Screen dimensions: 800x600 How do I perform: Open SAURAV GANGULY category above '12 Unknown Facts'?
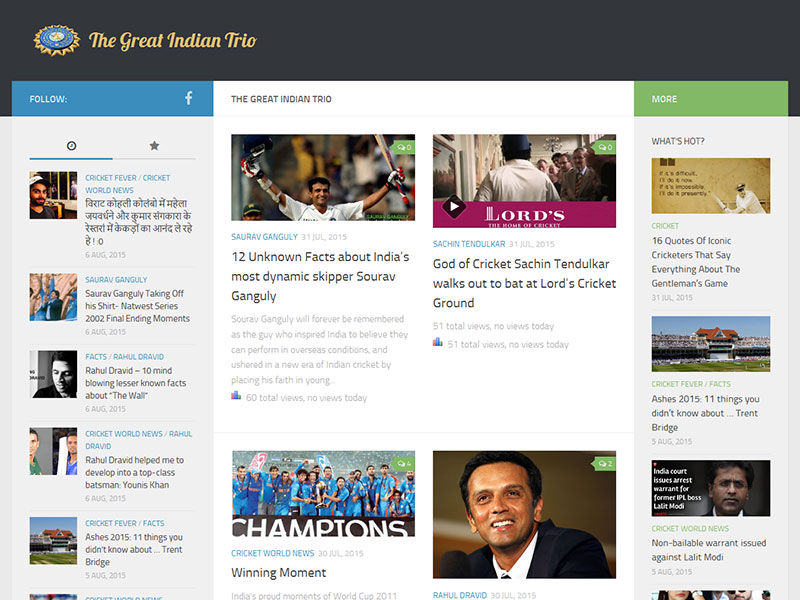coord(264,237)
